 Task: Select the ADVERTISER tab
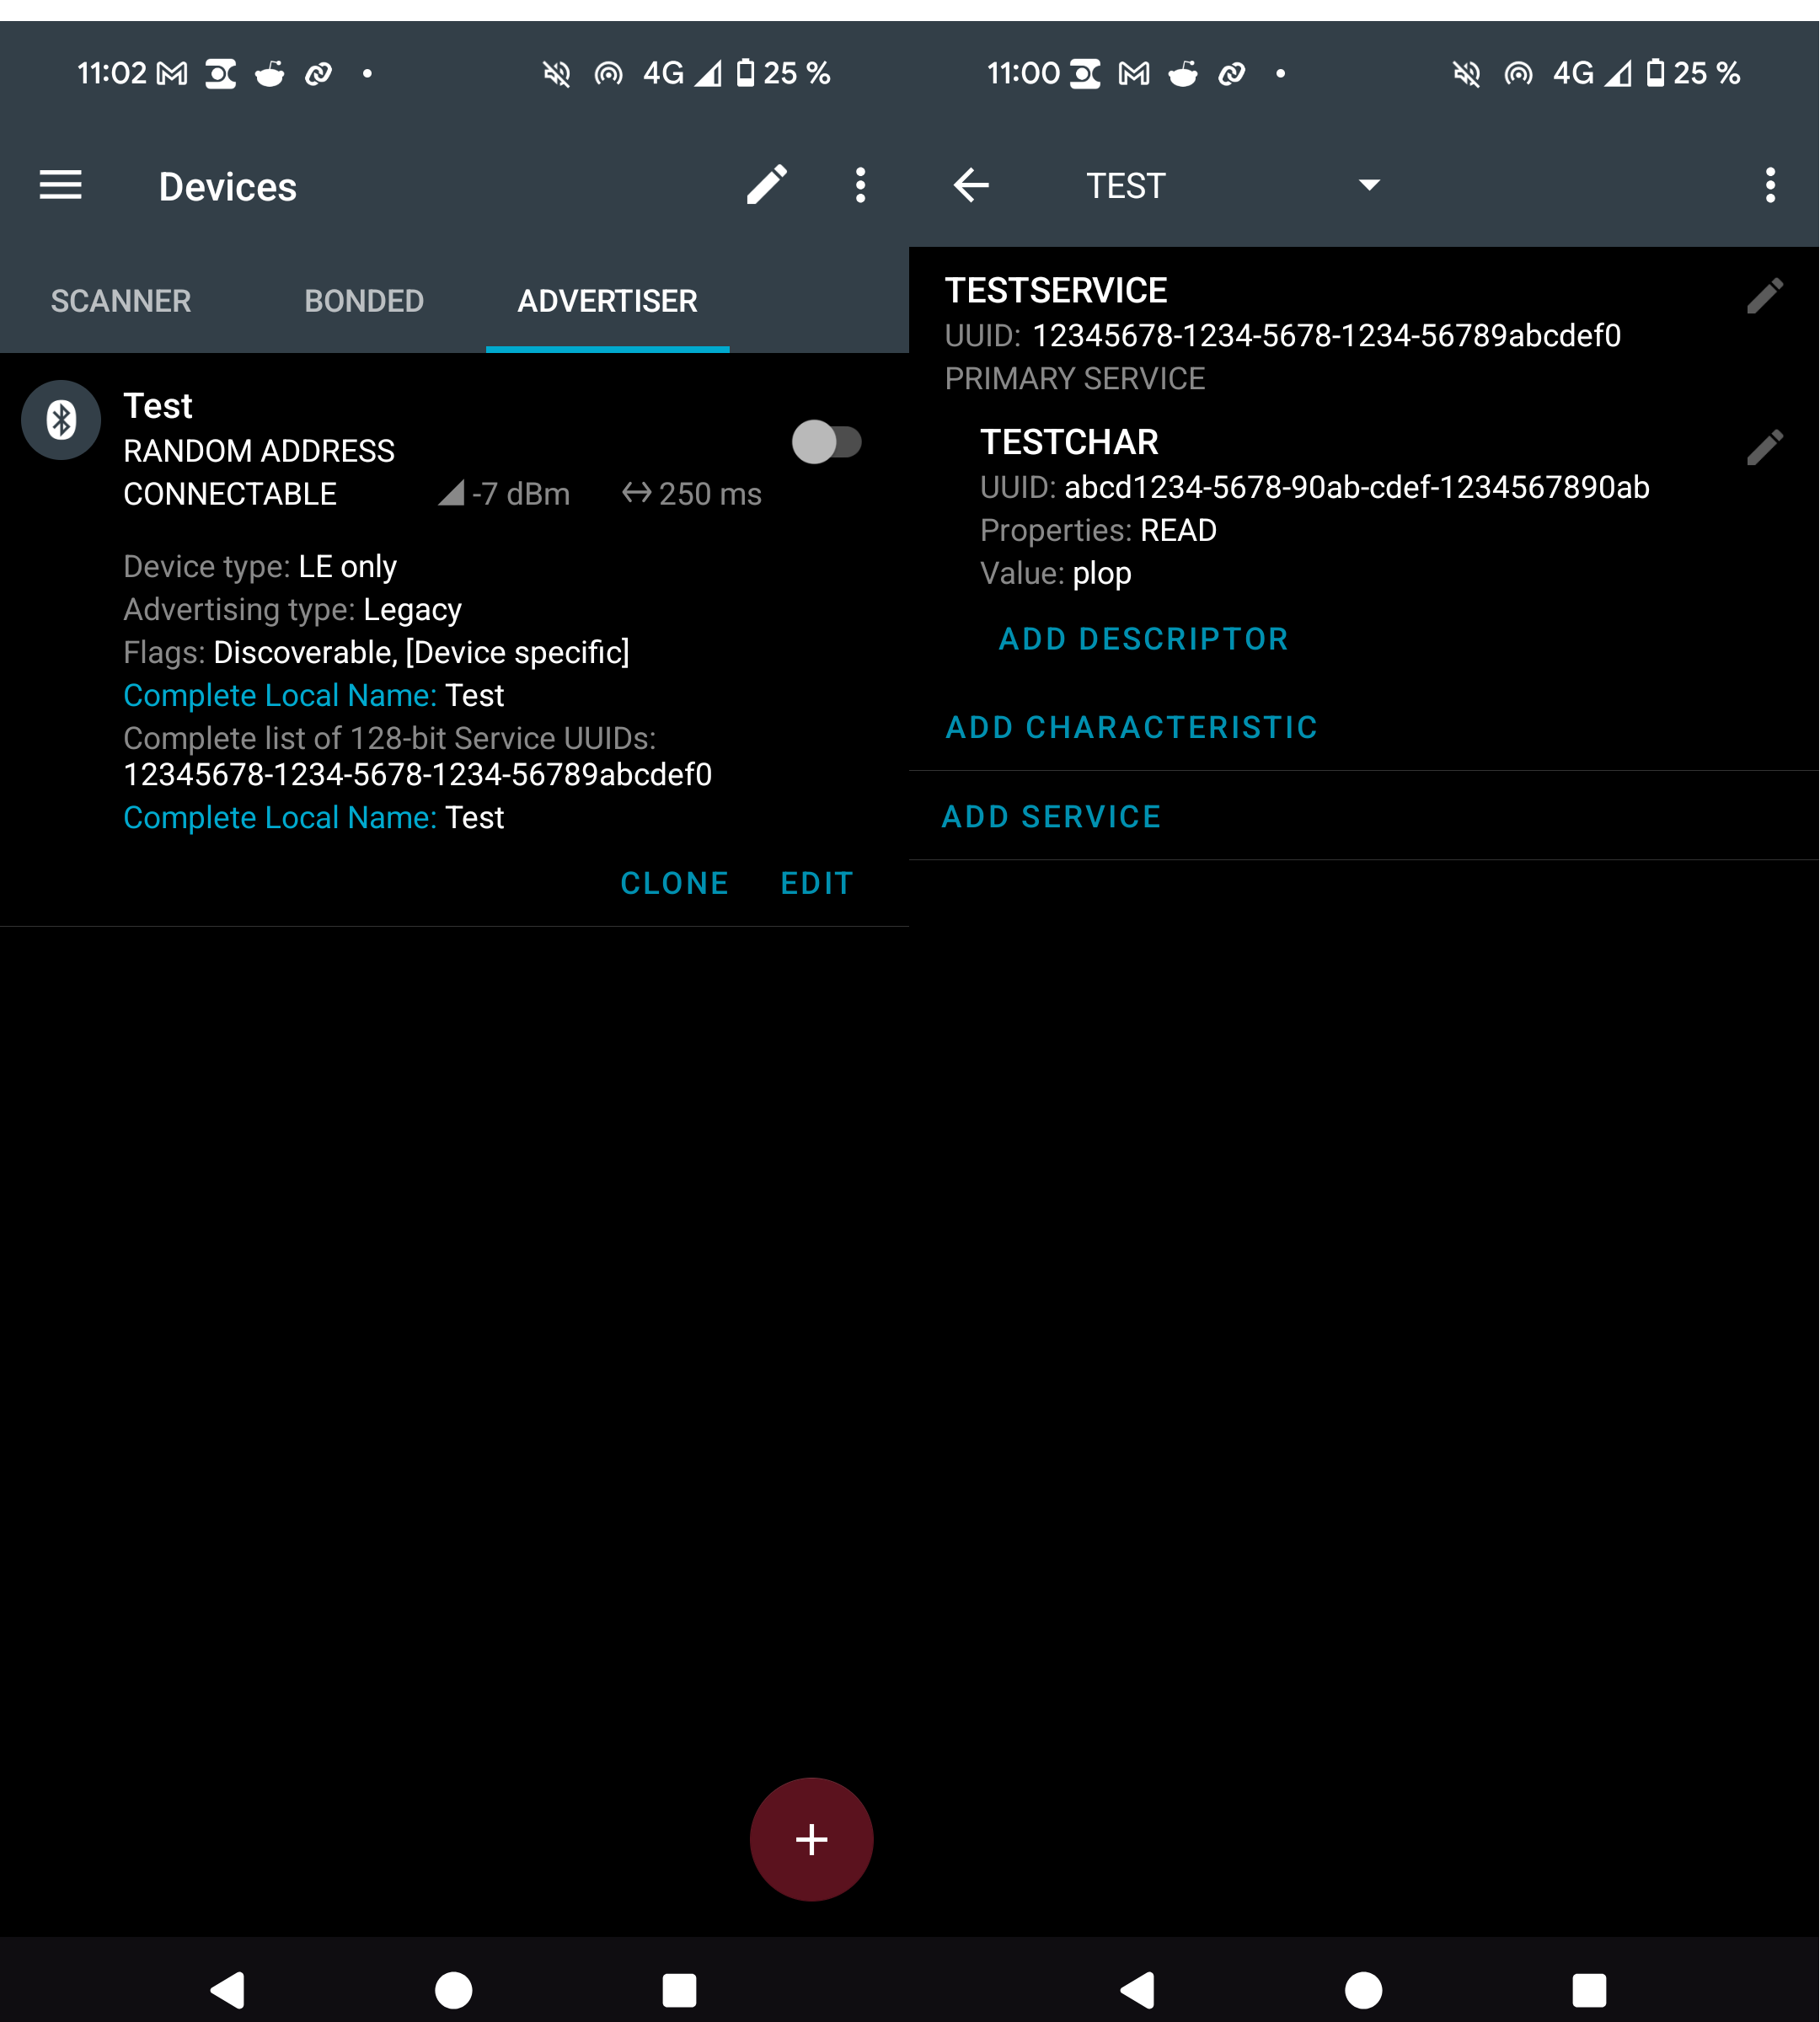click(607, 301)
